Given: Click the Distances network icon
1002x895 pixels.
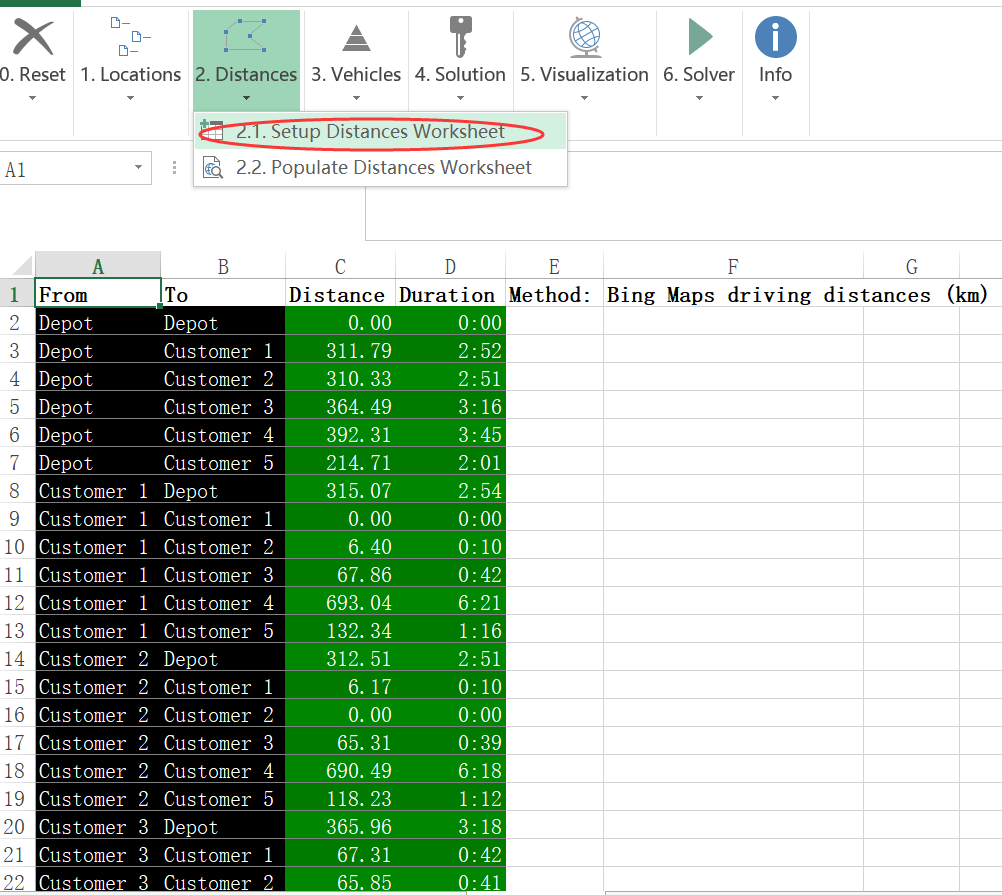Looking at the screenshot, I should [245, 37].
